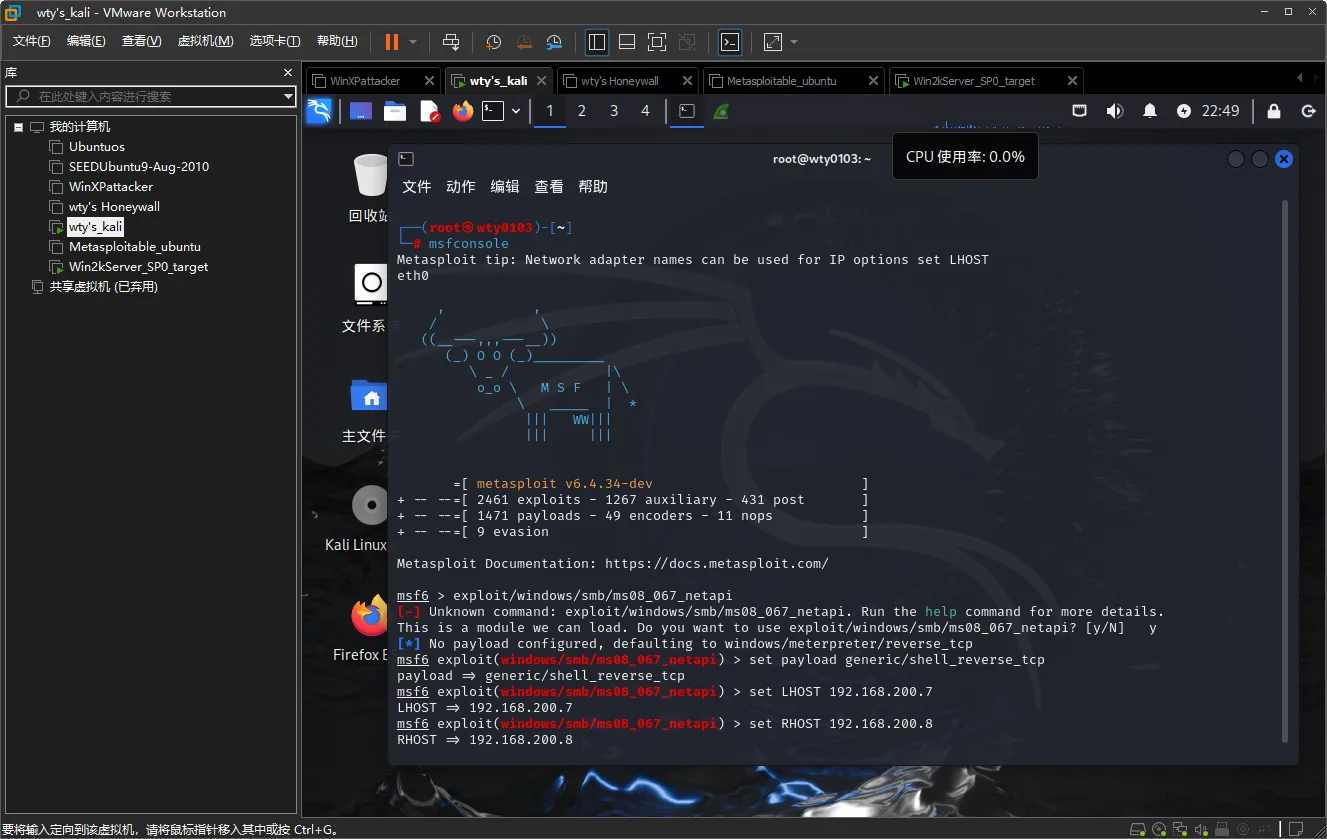Open the terminal emulator panel launcher

(x=493, y=111)
